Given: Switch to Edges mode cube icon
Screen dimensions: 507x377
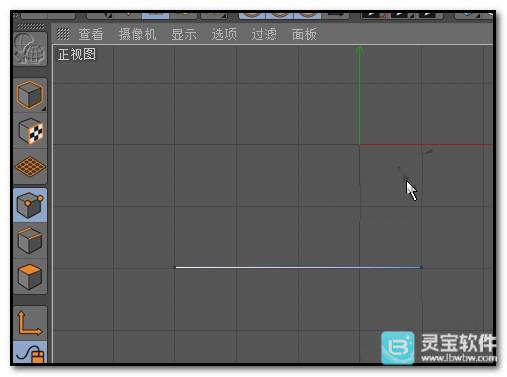Looking at the screenshot, I should tap(30, 240).
